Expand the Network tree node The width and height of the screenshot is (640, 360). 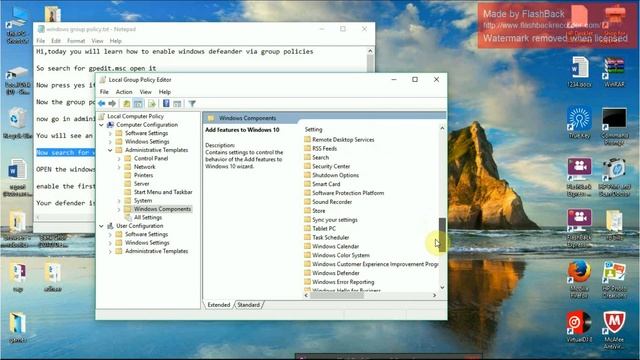click(119, 167)
